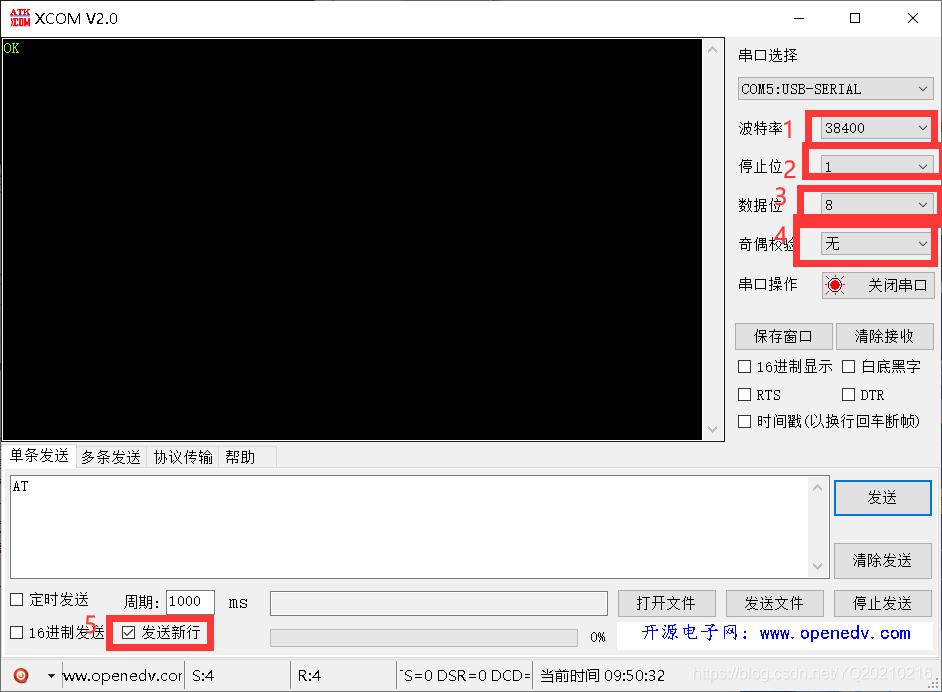942x692 pixels.
Task: Click the red circular icon in the status bar
Action: (x=21, y=675)
